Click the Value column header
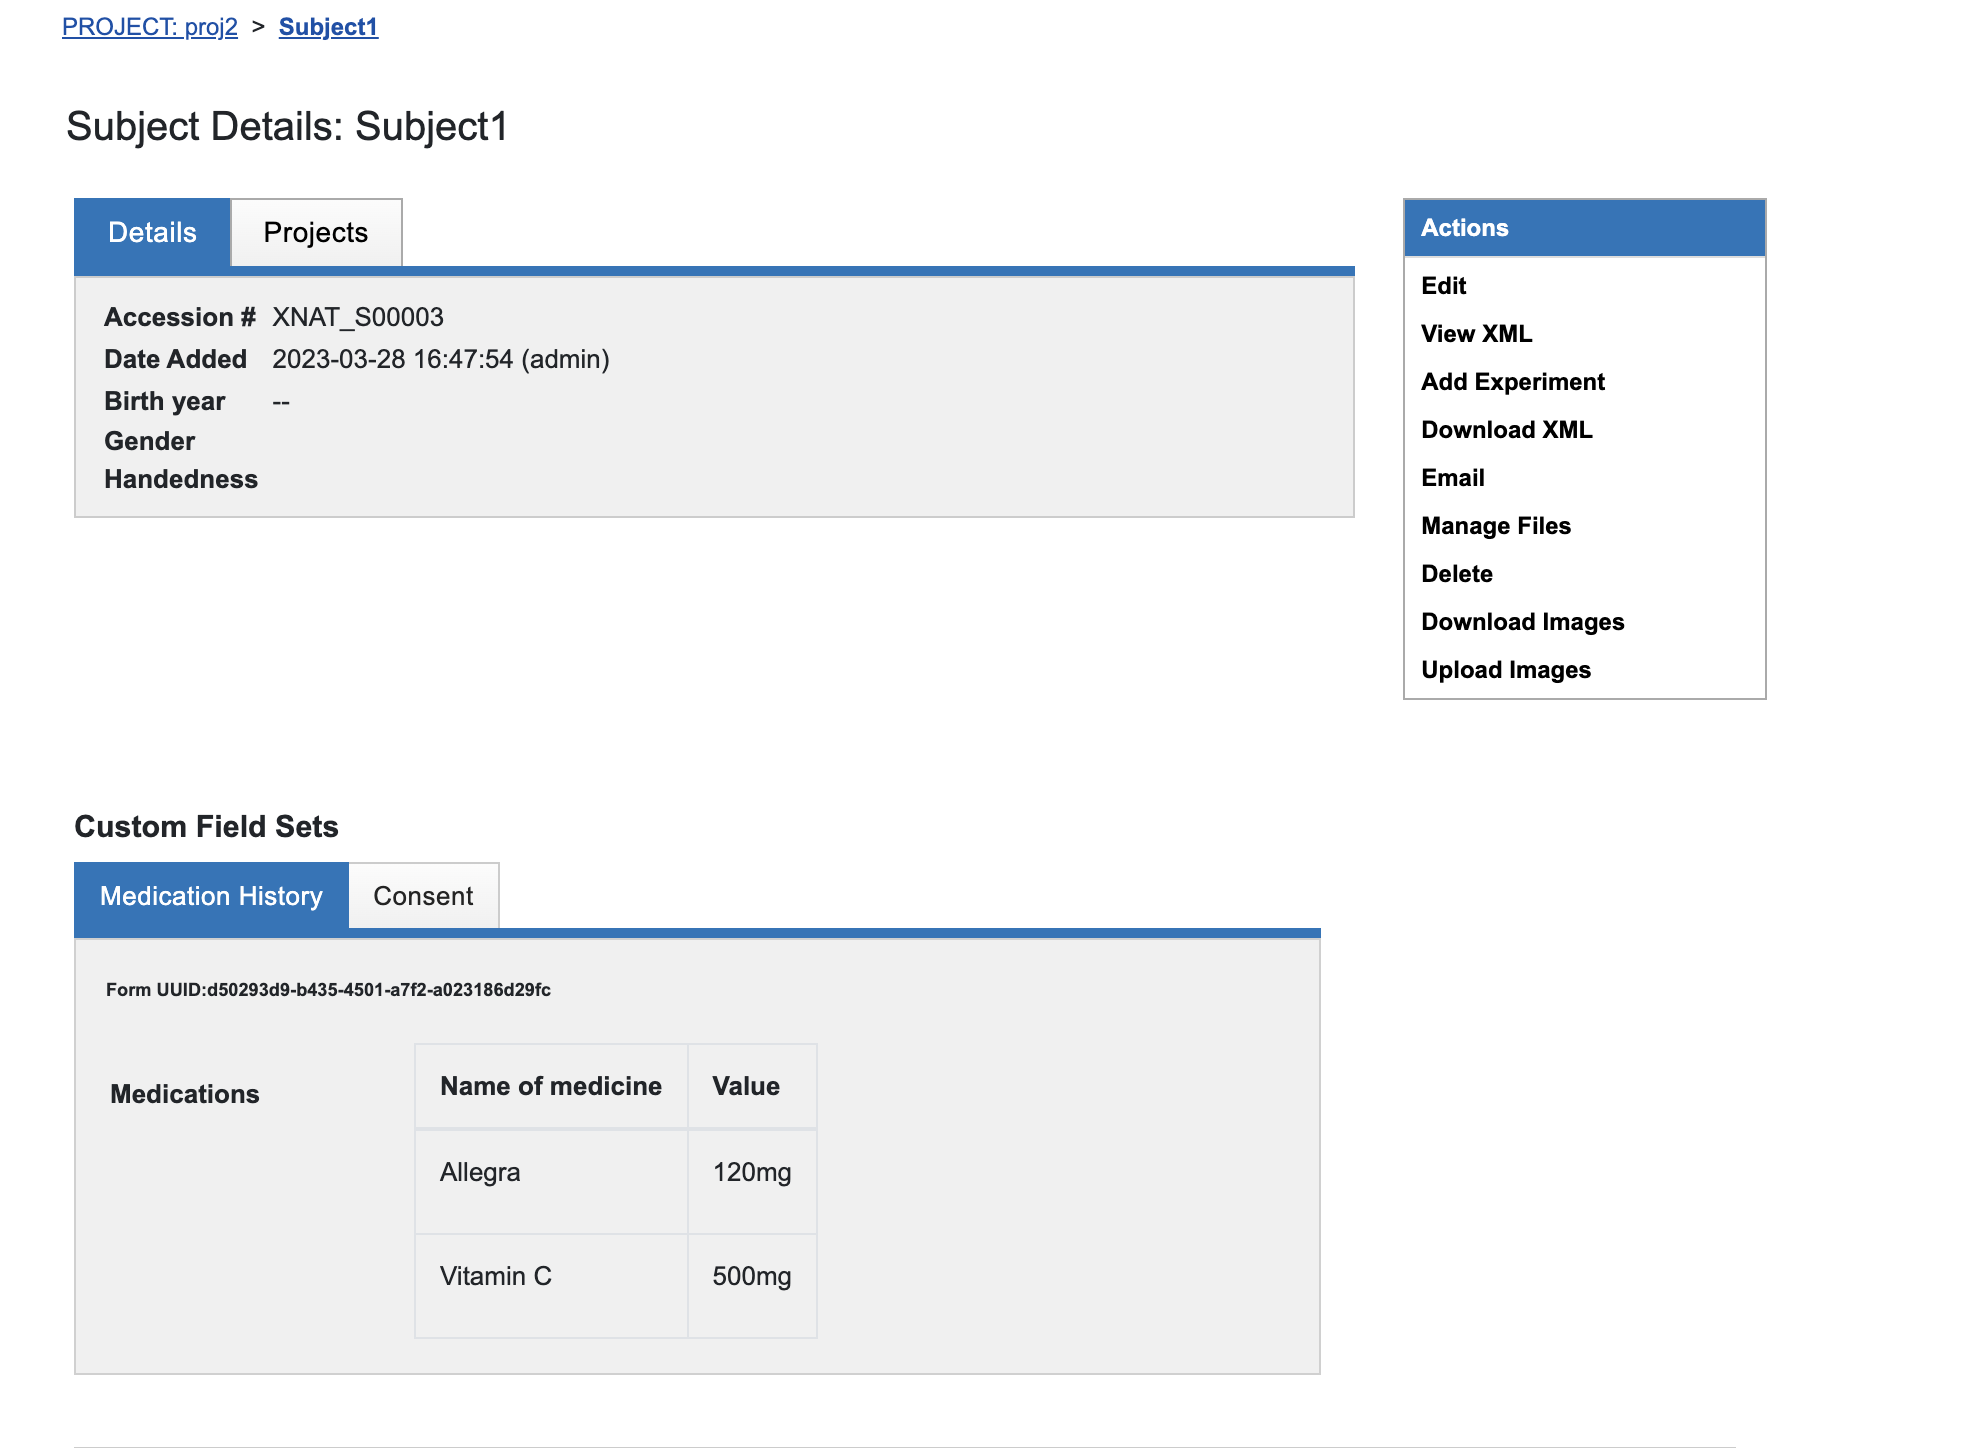The width and height of the screenshot is (1970, 1448). (x=746, y=1086)
